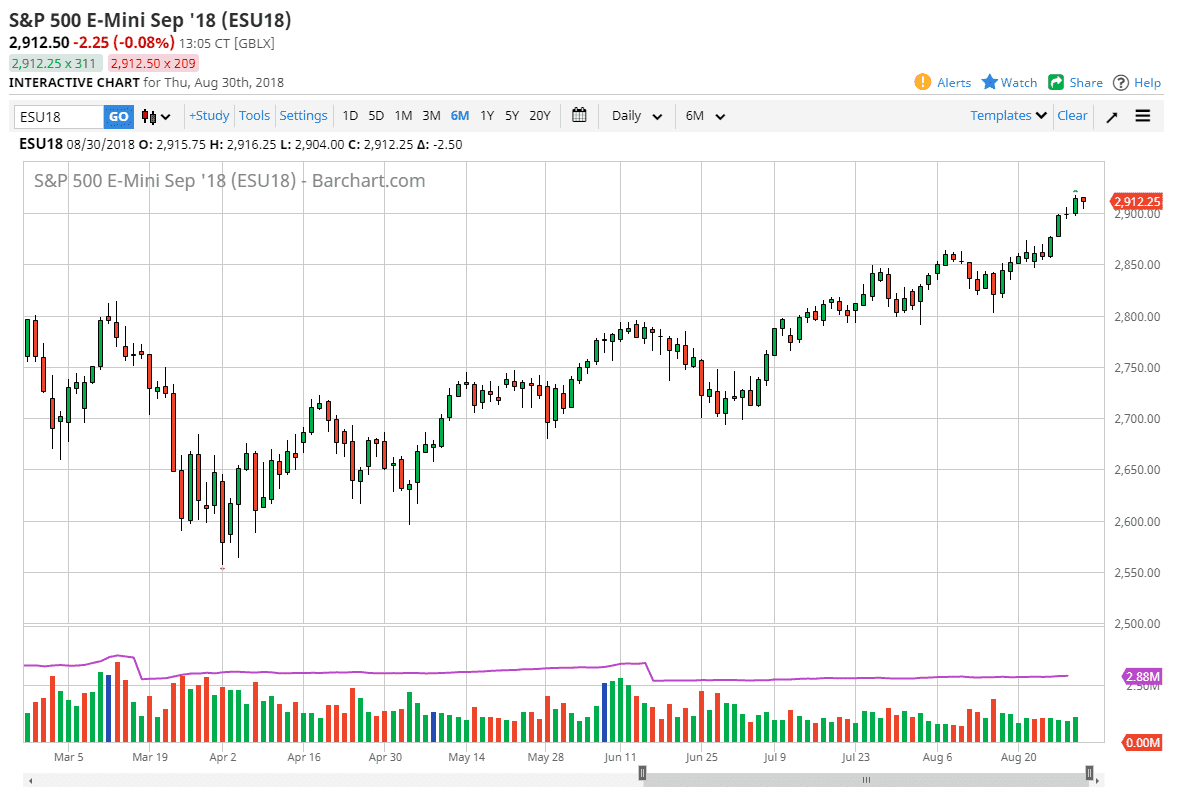Click +Study to add an indicator
This screenshot has width=1186, height=787.
[x=208, y=116]
